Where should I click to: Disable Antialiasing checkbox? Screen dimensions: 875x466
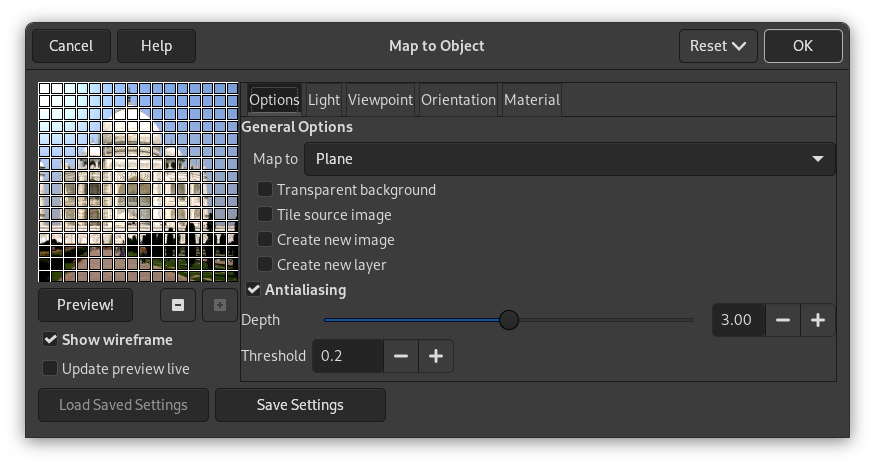coord(254,290)
